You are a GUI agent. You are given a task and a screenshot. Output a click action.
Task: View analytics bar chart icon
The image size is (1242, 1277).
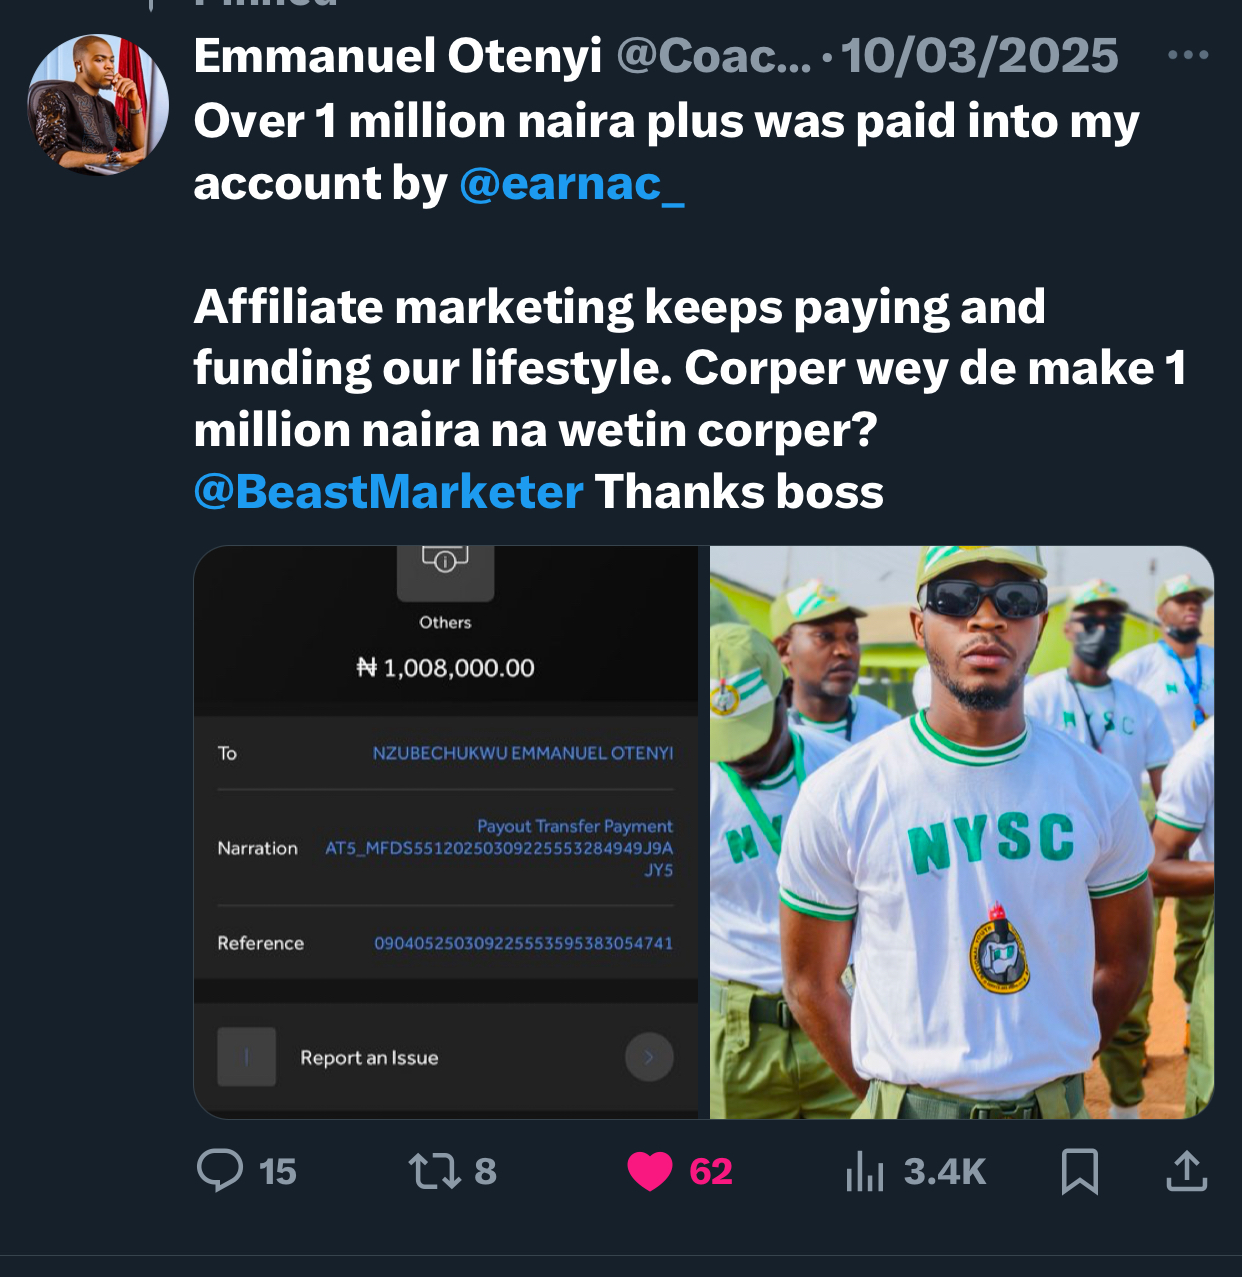865,1171
